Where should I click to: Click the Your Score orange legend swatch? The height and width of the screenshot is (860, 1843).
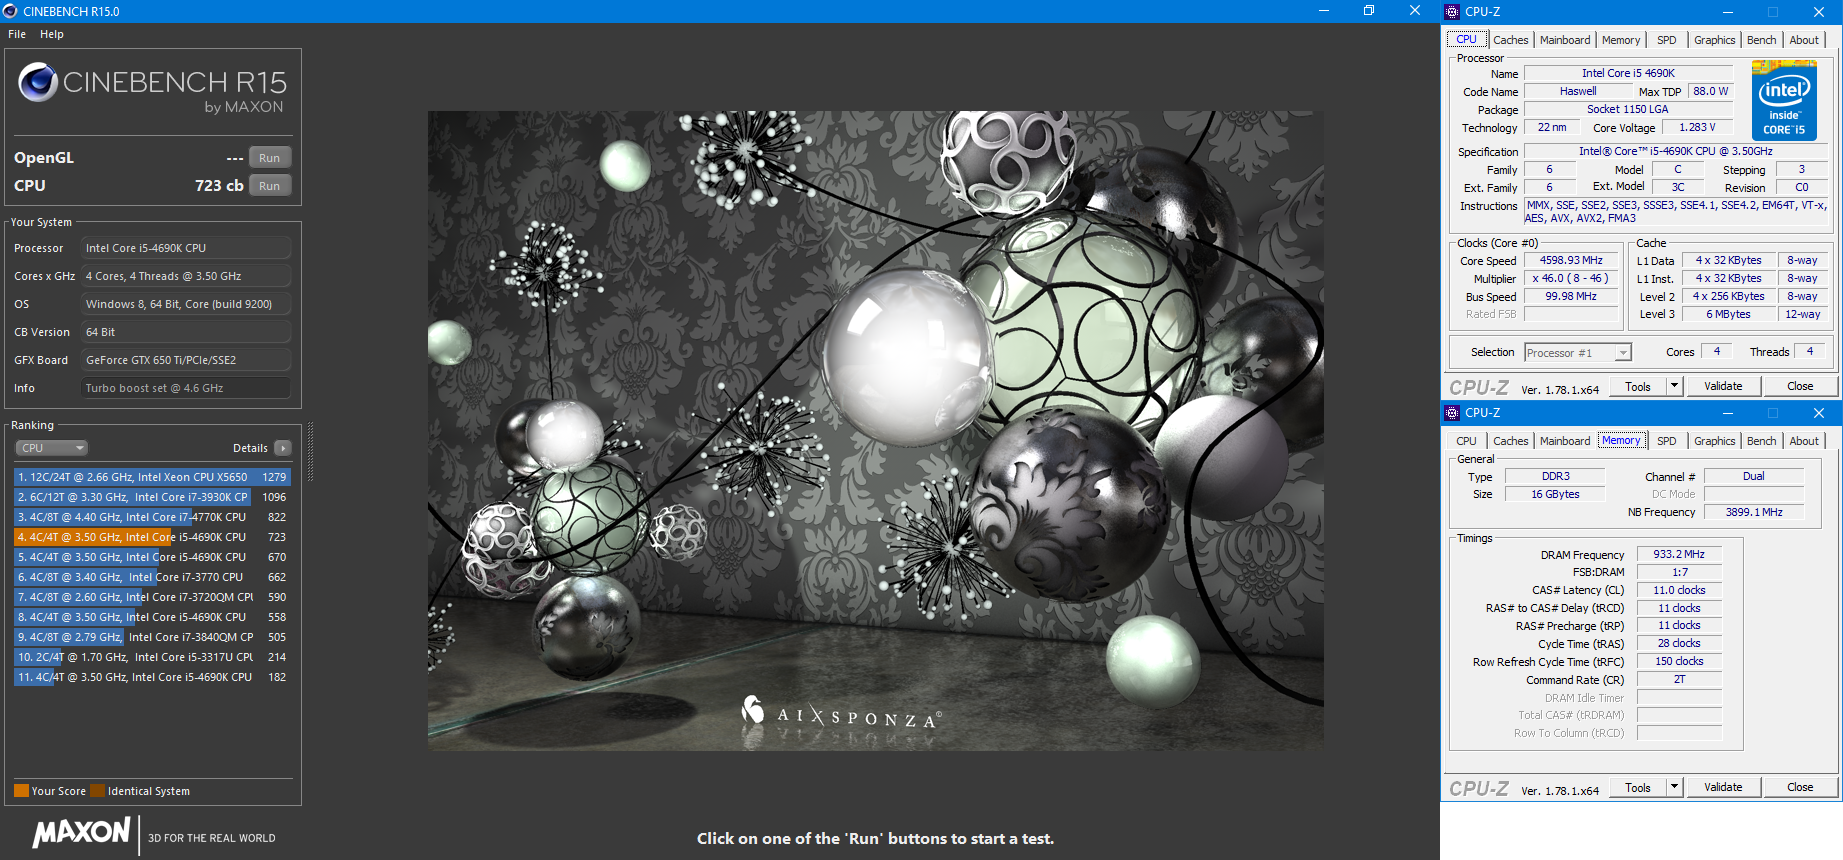21,791
